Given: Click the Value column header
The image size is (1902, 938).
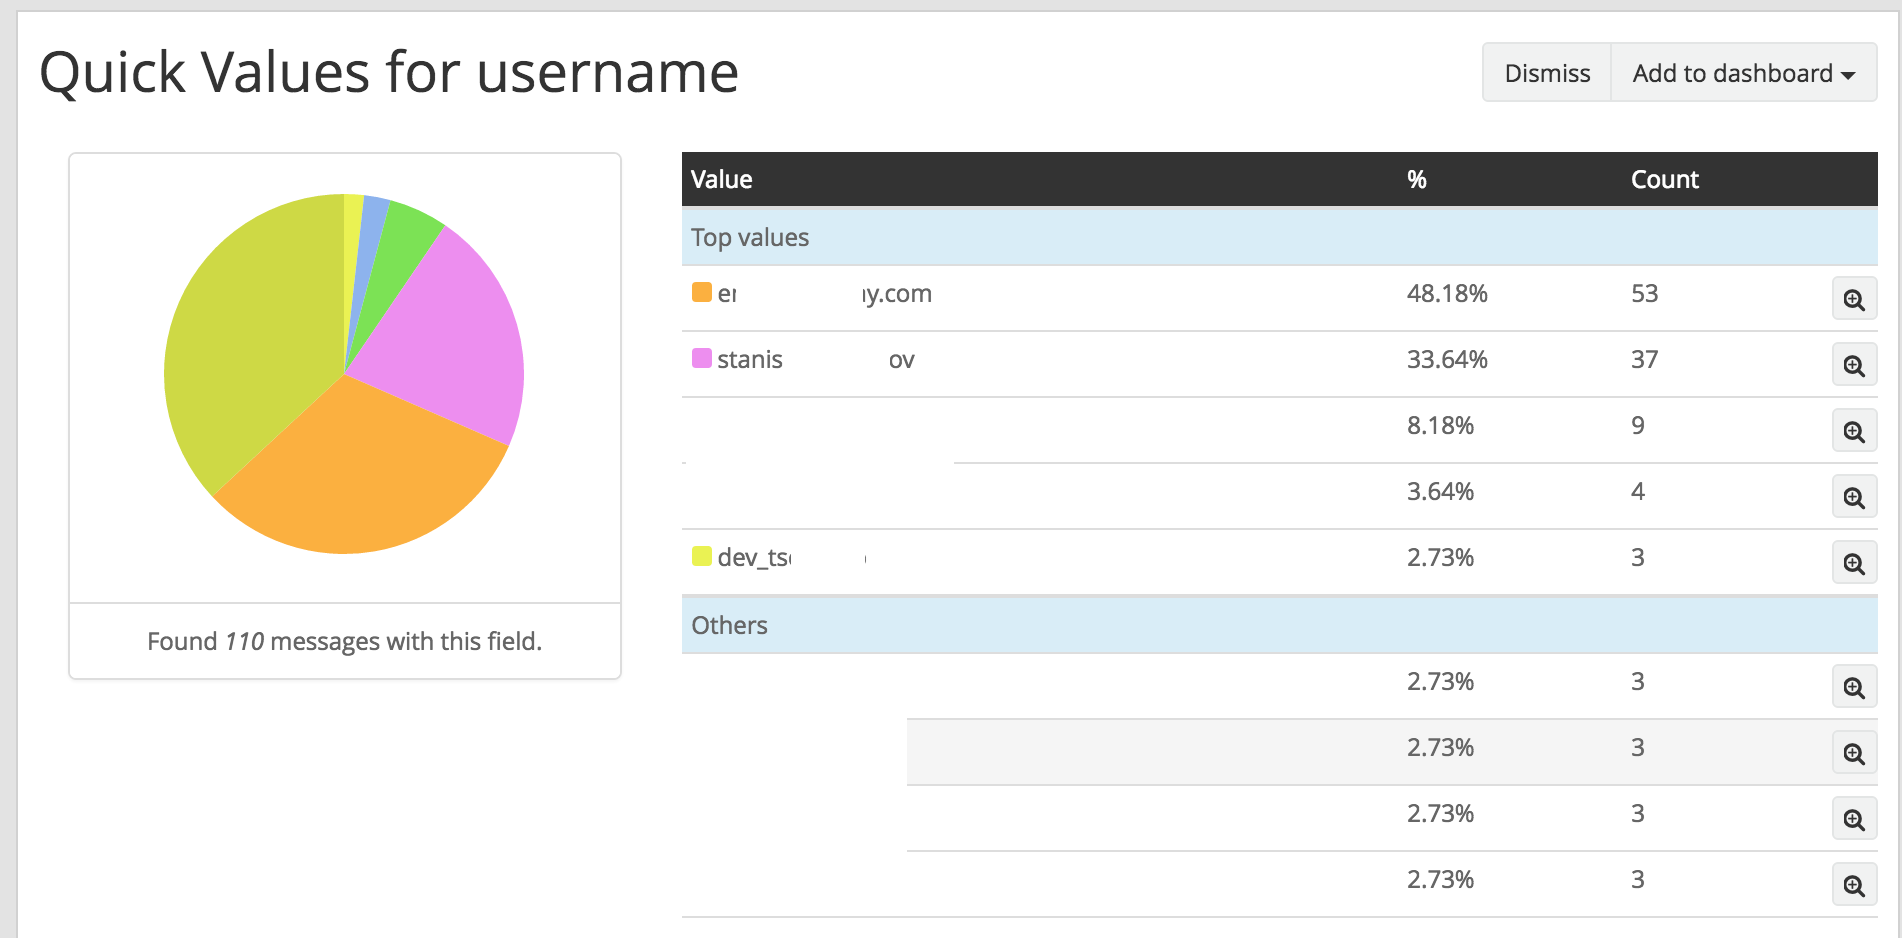Looking at the screenshot, I should [721, 179].
